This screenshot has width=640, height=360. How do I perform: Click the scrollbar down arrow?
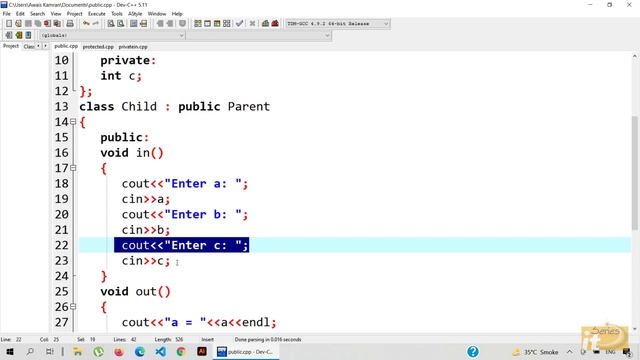635,329
